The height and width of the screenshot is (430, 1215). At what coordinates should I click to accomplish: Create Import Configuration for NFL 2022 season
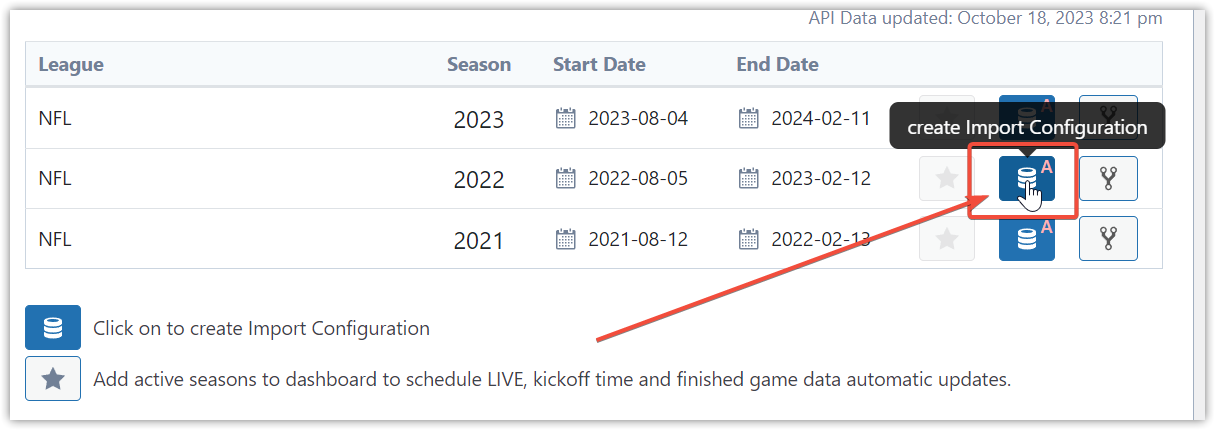pos(1027,179)
